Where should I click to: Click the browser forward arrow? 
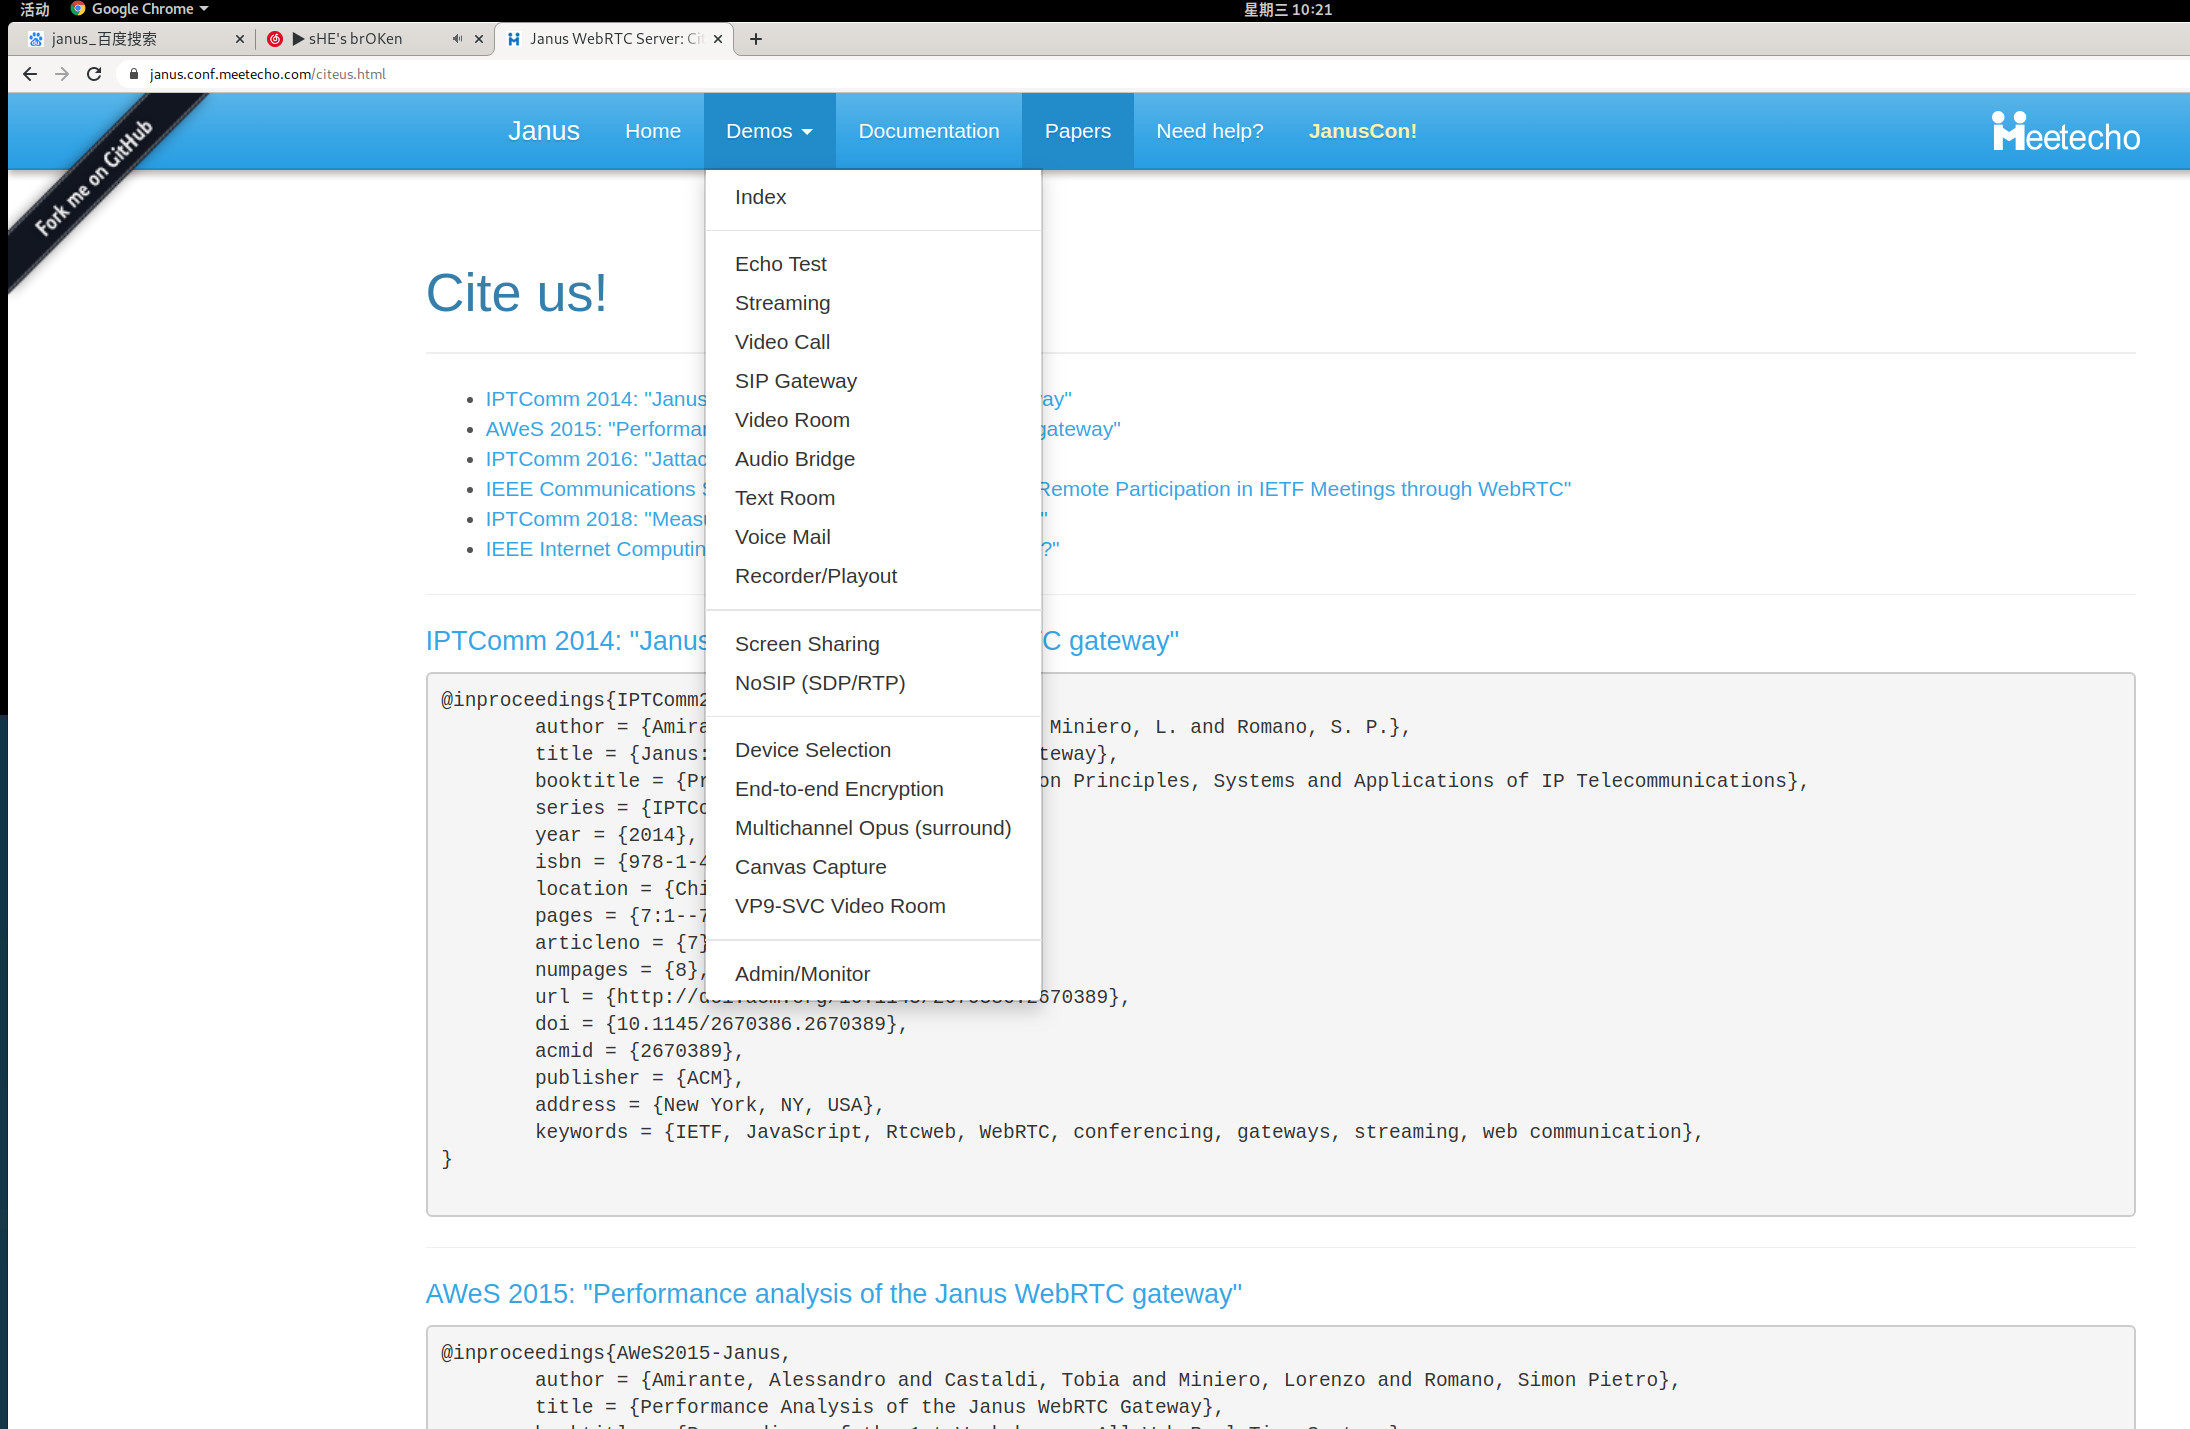(x=62, y=74)
